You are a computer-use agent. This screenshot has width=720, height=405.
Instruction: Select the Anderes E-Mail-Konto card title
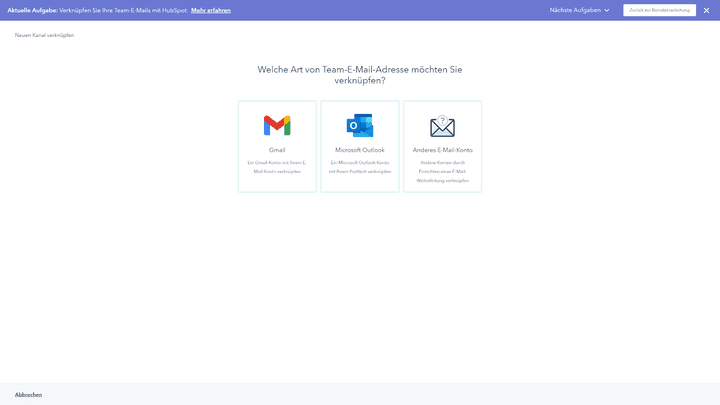click(442, 150)
